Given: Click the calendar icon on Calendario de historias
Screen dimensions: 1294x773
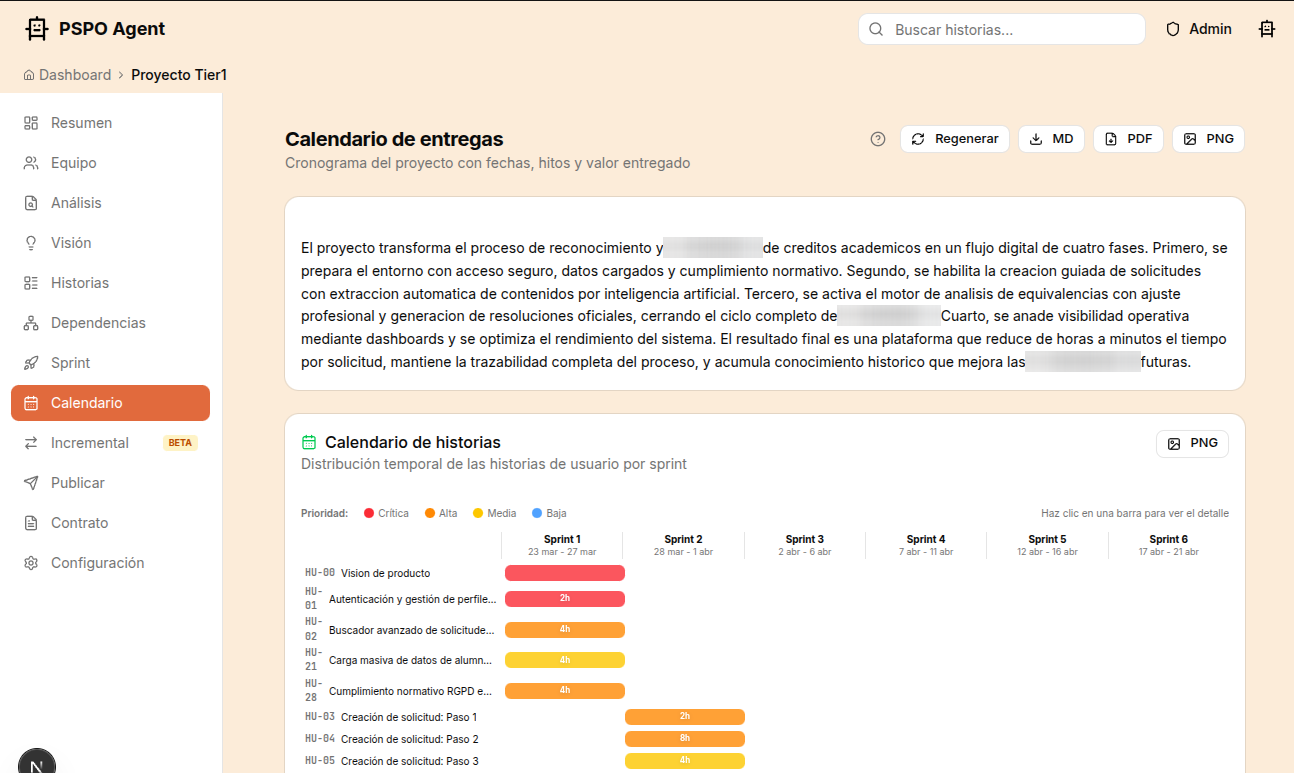Looking at the screenshot, I should click(x=307, y=441).
